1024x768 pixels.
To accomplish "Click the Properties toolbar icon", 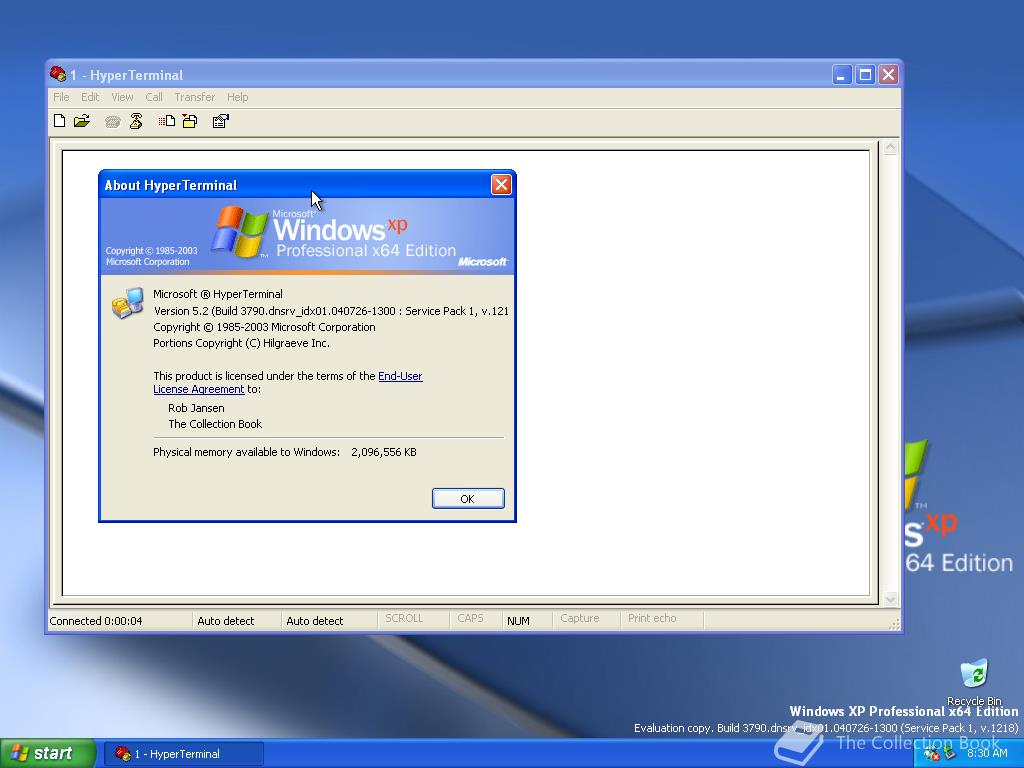I will 221,121.
